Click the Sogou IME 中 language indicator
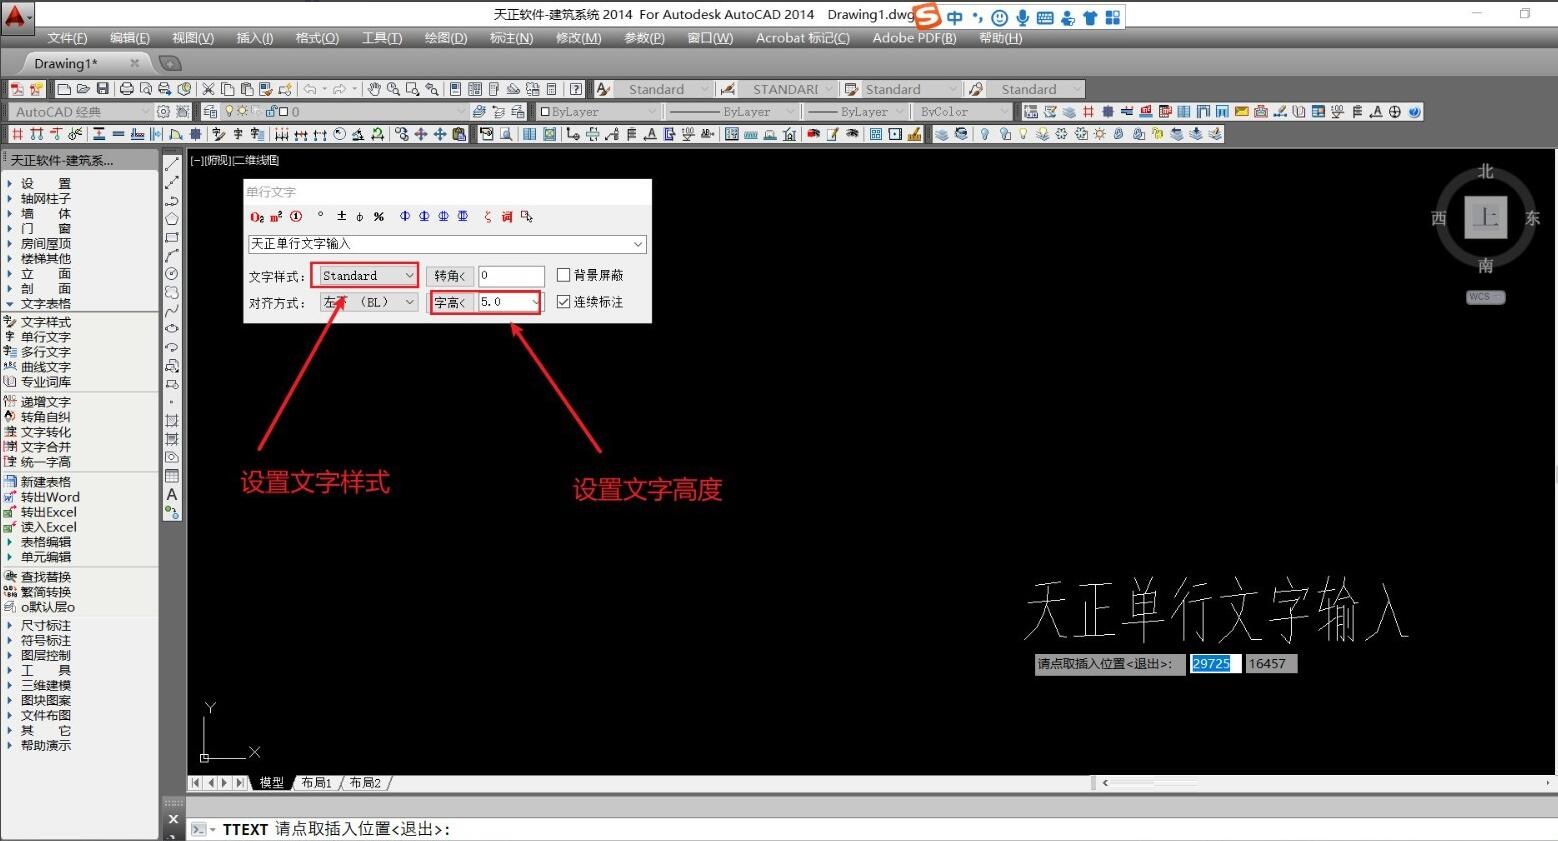The image size is (1558, 841). 955,17
